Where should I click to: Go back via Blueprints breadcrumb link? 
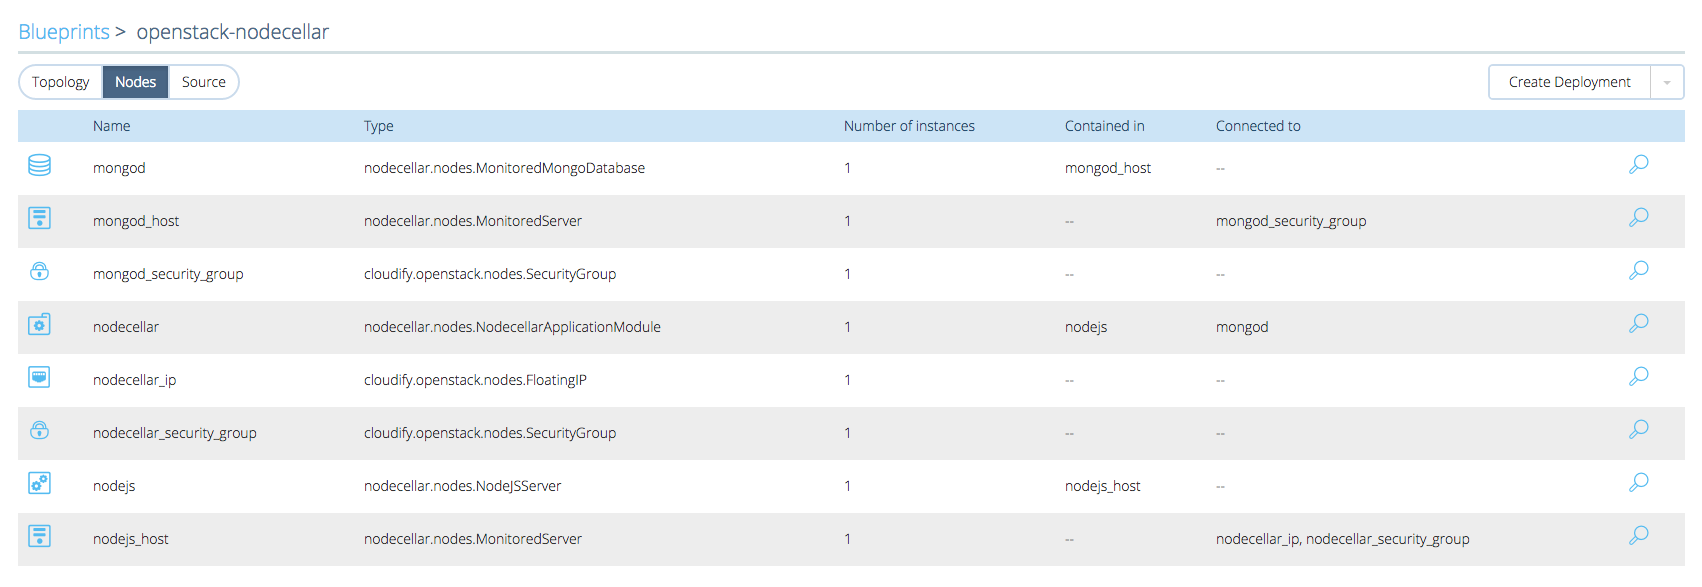[x=64, y=32]
